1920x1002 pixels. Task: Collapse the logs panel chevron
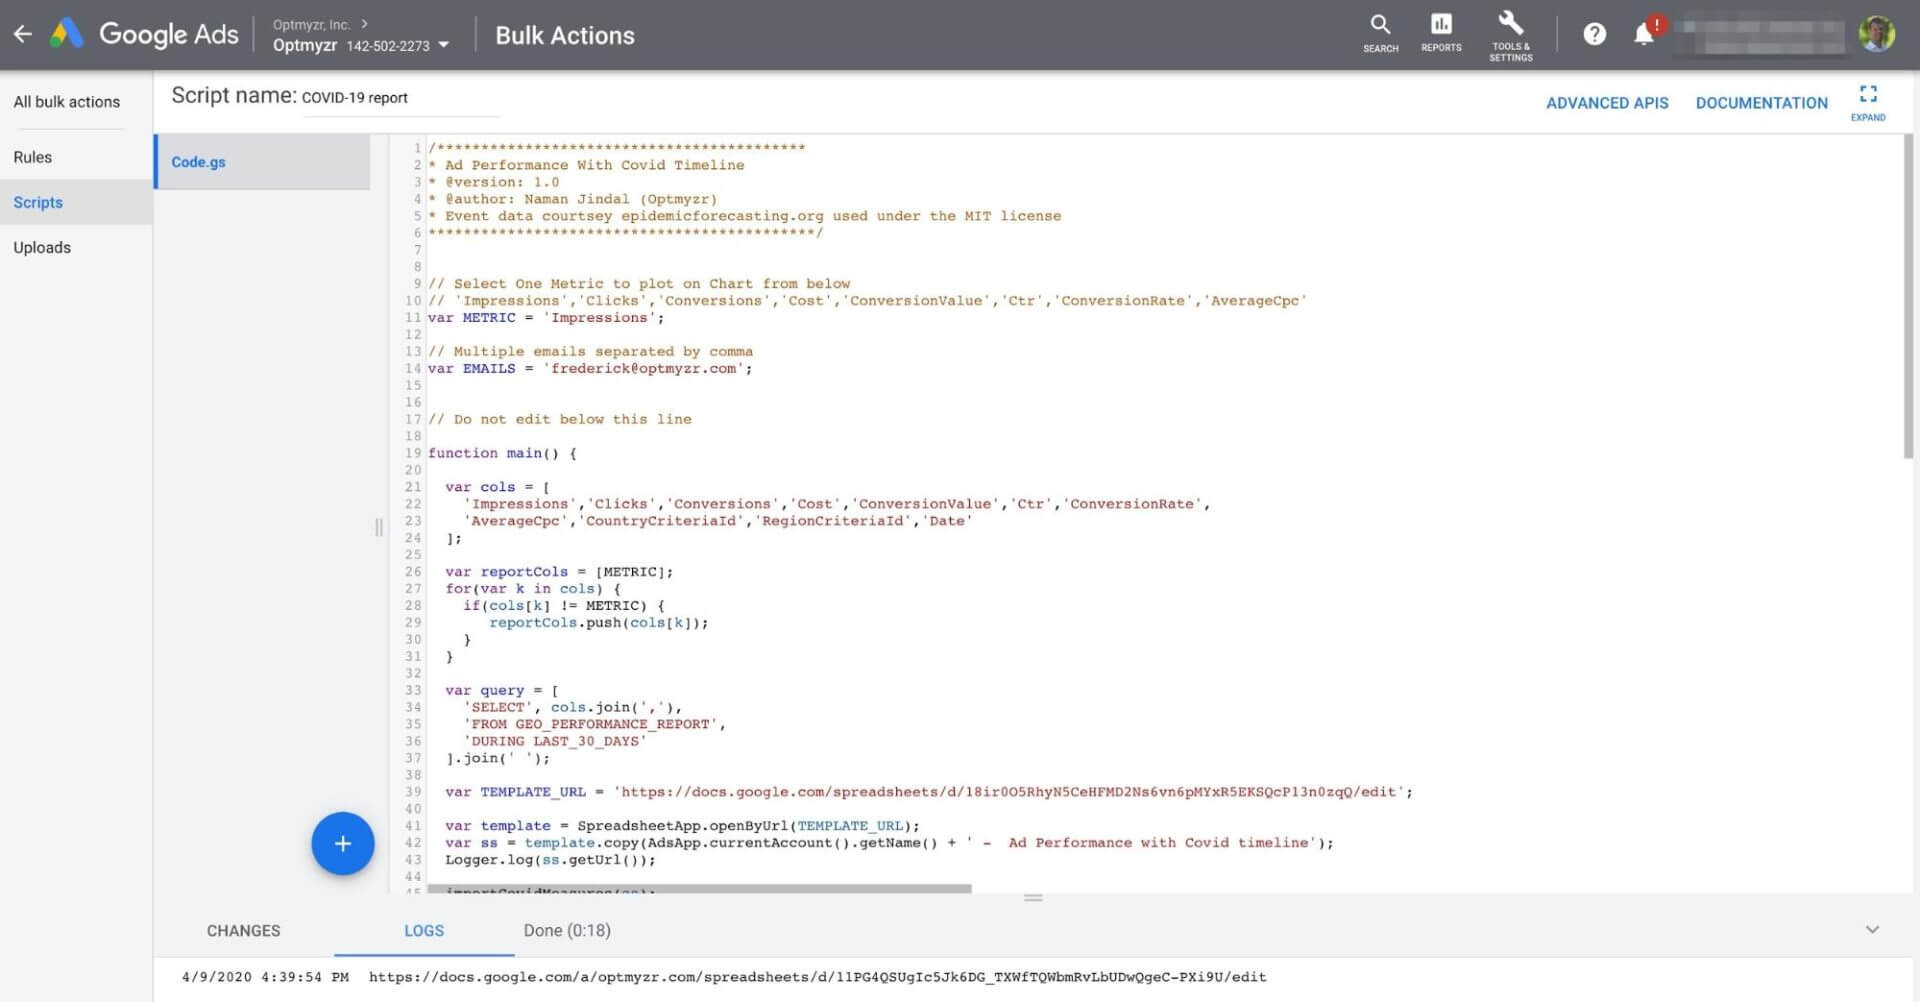tap(1872, 930)
